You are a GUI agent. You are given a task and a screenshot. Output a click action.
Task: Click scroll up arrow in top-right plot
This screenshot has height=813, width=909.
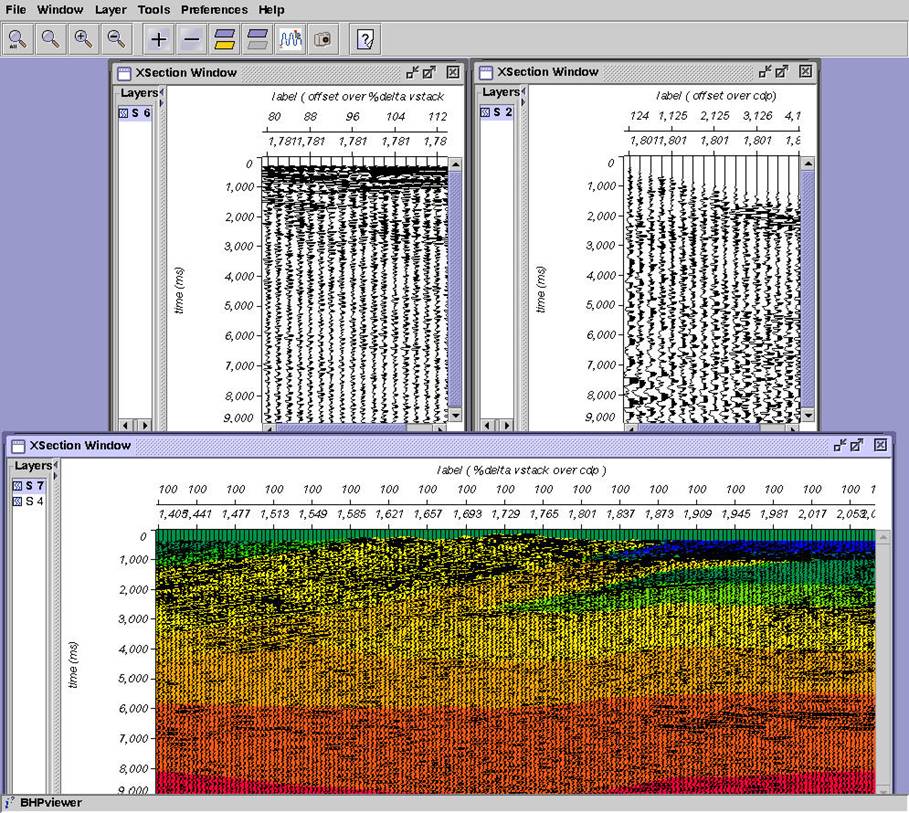808,164
